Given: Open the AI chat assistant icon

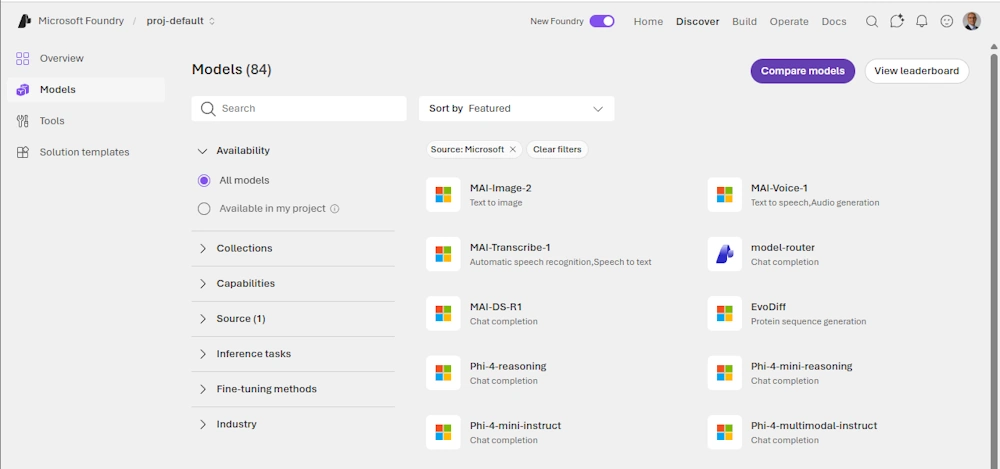Looking at the screenshot, I should click(x=897, y=21).
